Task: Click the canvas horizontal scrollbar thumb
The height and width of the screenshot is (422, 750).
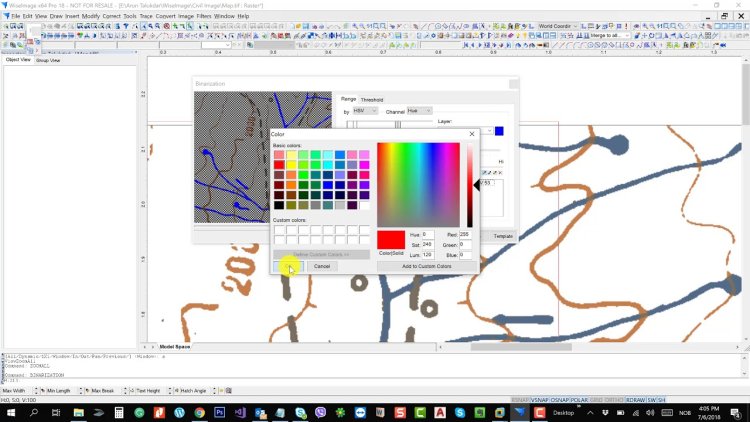Action: pyautogui.click(x=521, y=347)
